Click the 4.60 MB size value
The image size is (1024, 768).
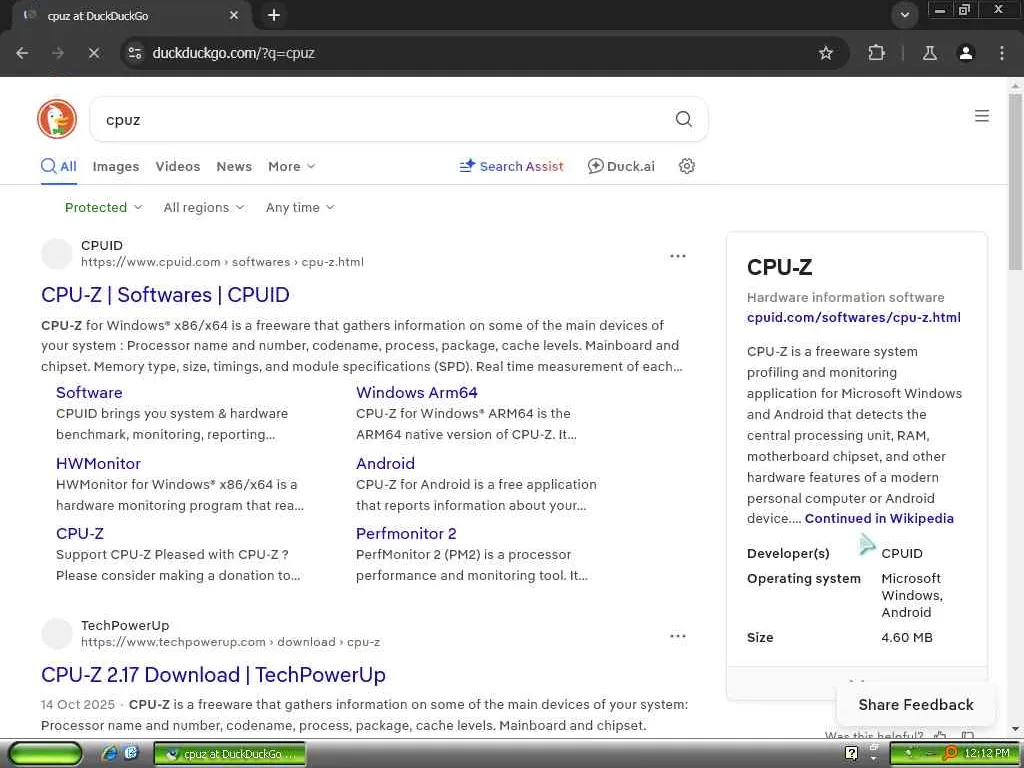pos(906,637)
